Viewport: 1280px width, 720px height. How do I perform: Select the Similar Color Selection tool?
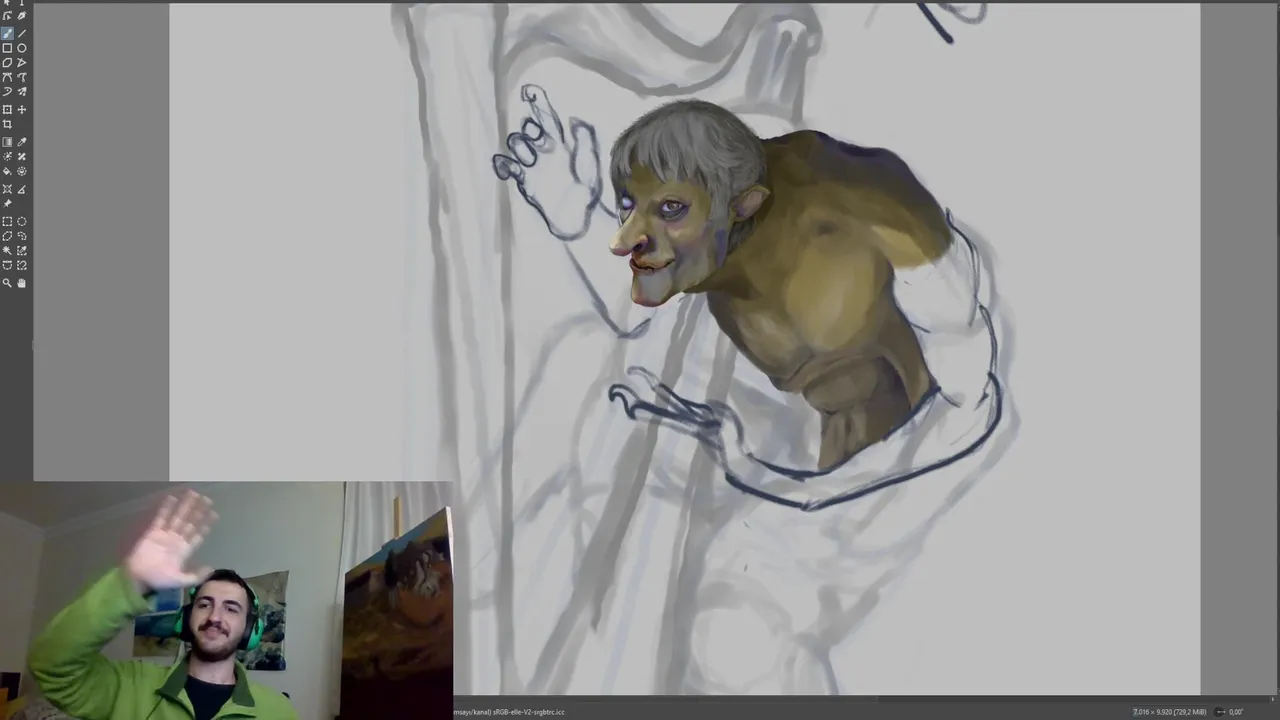(x=22, y=250)
